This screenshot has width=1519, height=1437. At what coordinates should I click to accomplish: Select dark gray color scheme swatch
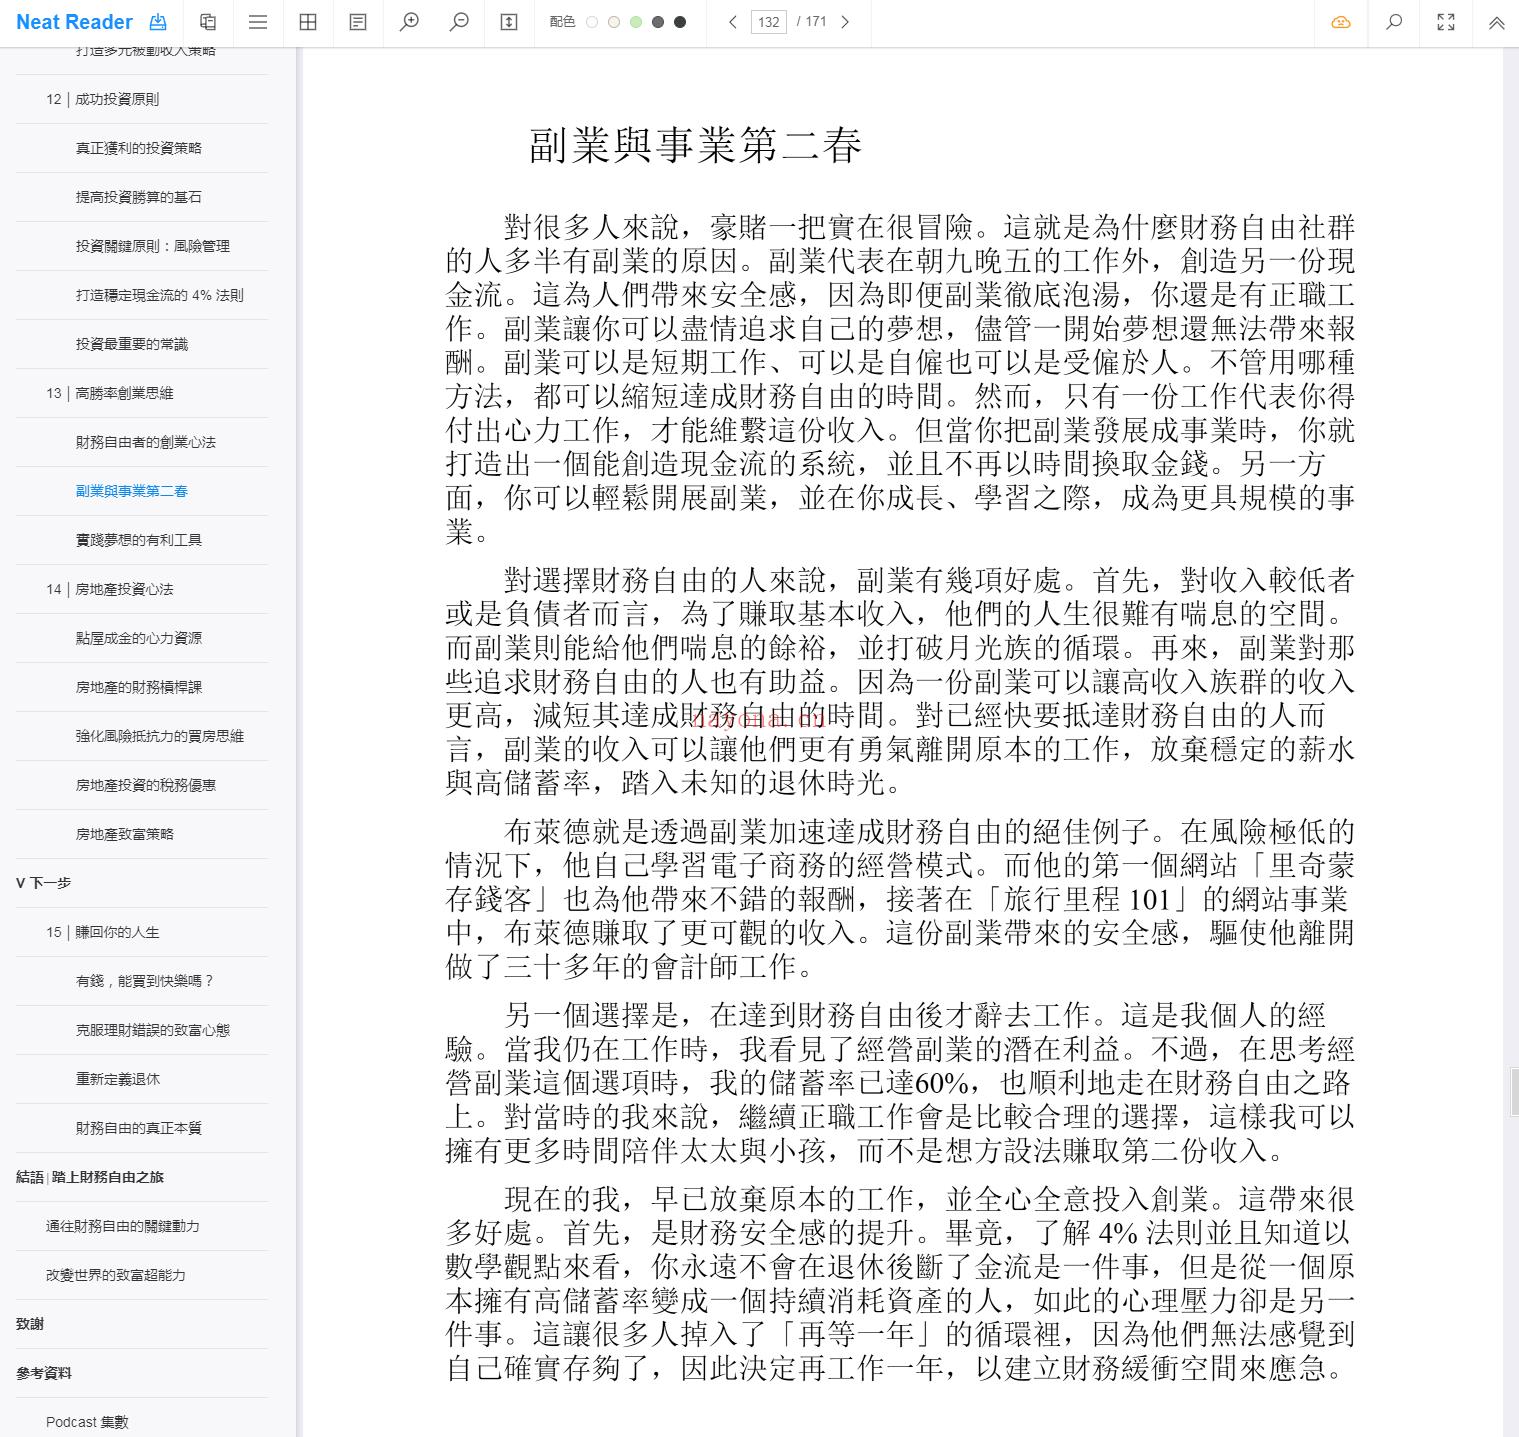(658, 22)
